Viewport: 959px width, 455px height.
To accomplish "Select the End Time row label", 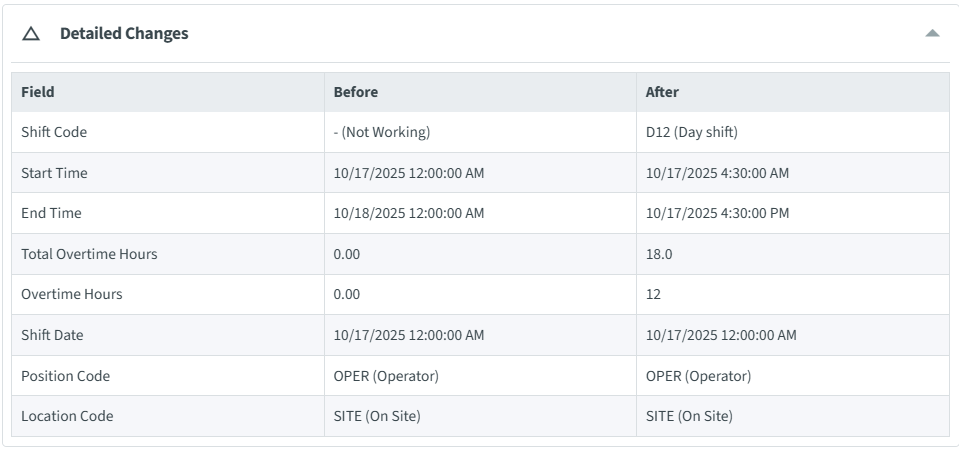I will pyautogui.click(x=51, y=213).
